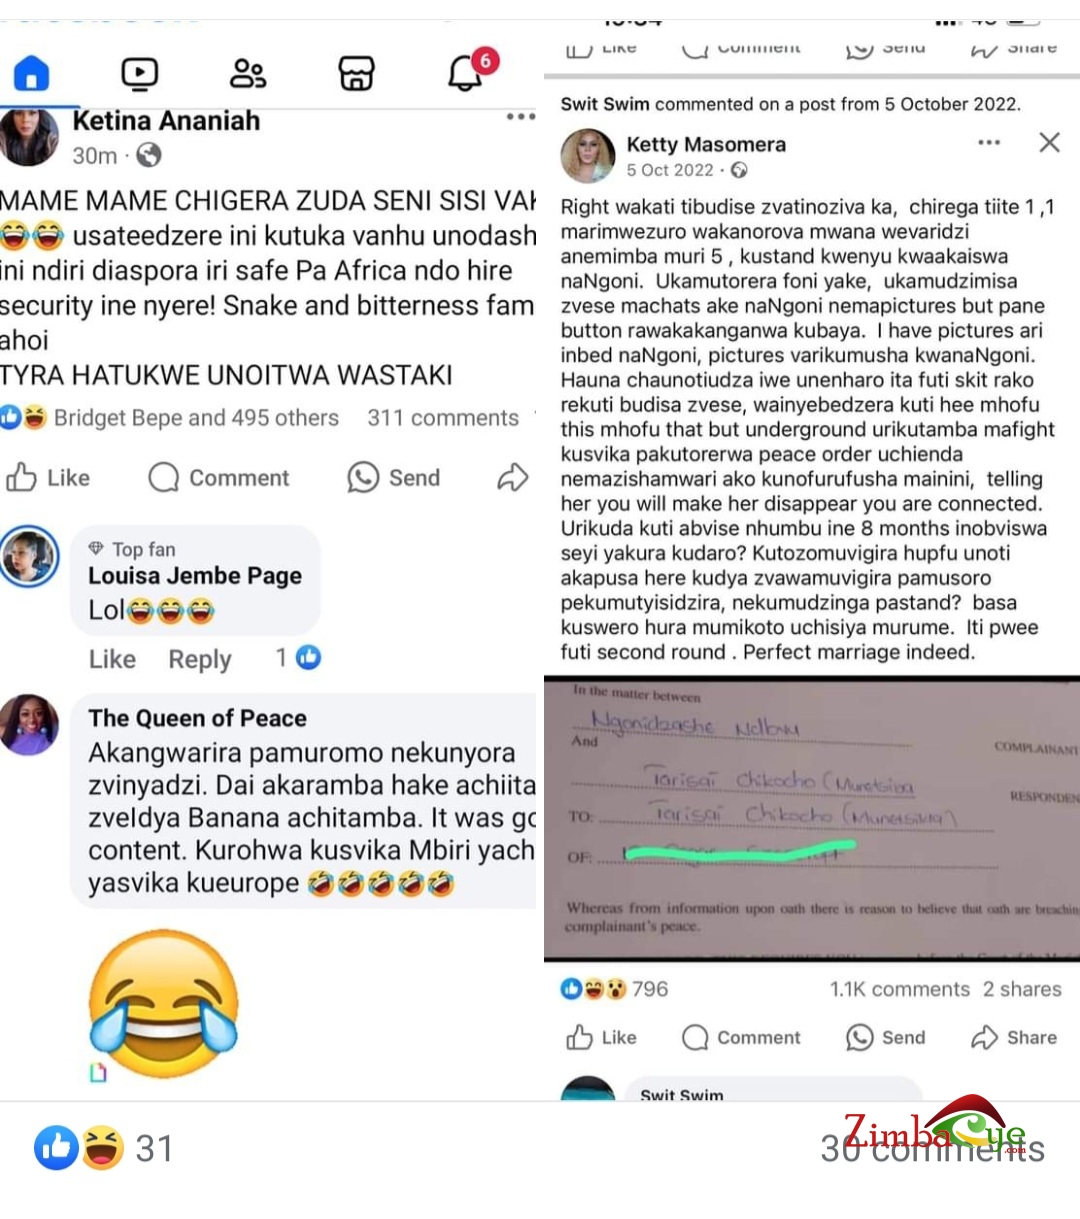Image resolution: width=1080 pixels, height=1219 pixels.
Task: Click share arrow on Ketina Ananiah's post
Action: click(513, 478)
